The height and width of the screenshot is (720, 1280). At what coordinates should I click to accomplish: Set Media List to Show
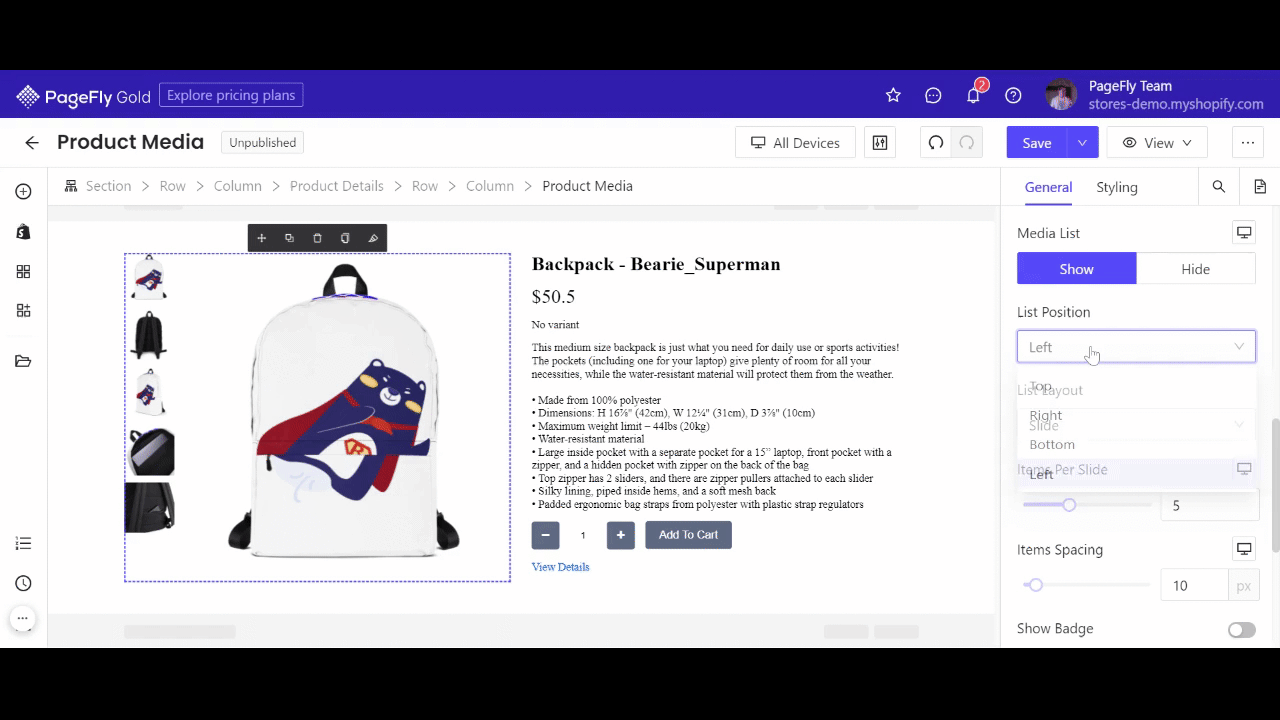[x=1077, y=268]
